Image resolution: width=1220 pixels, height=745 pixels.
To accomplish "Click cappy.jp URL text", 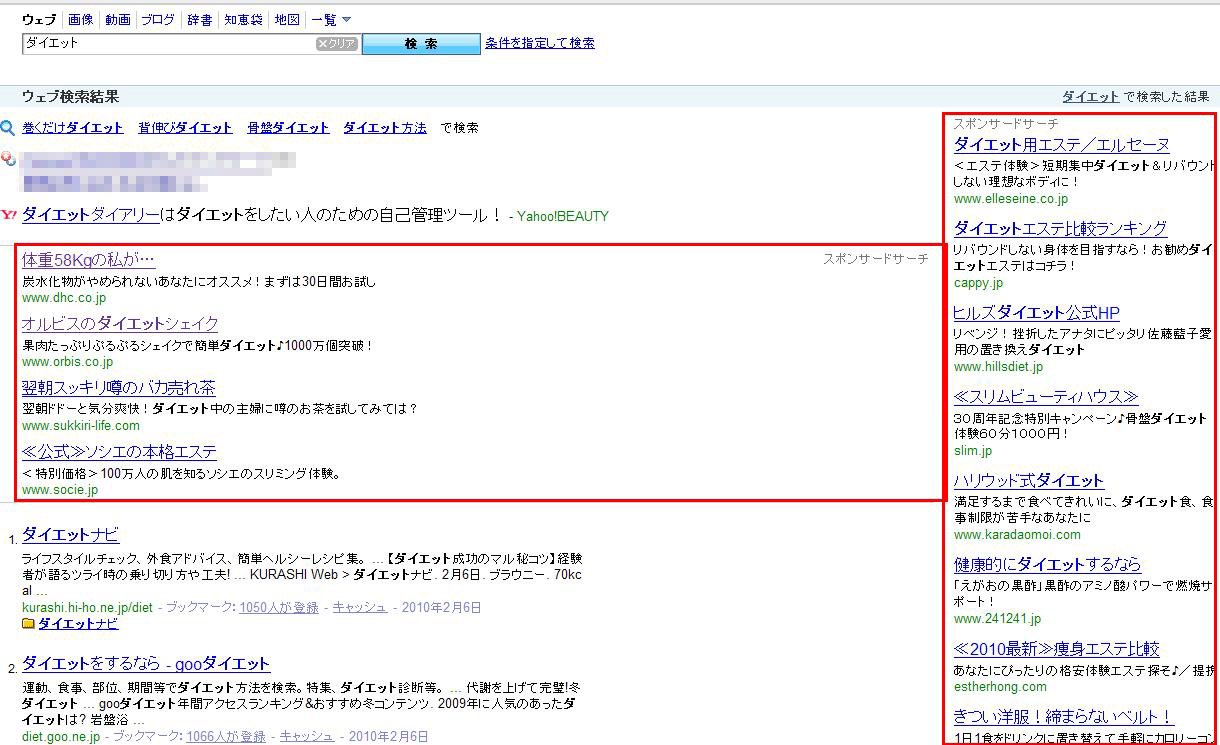I will pos(978,283).
